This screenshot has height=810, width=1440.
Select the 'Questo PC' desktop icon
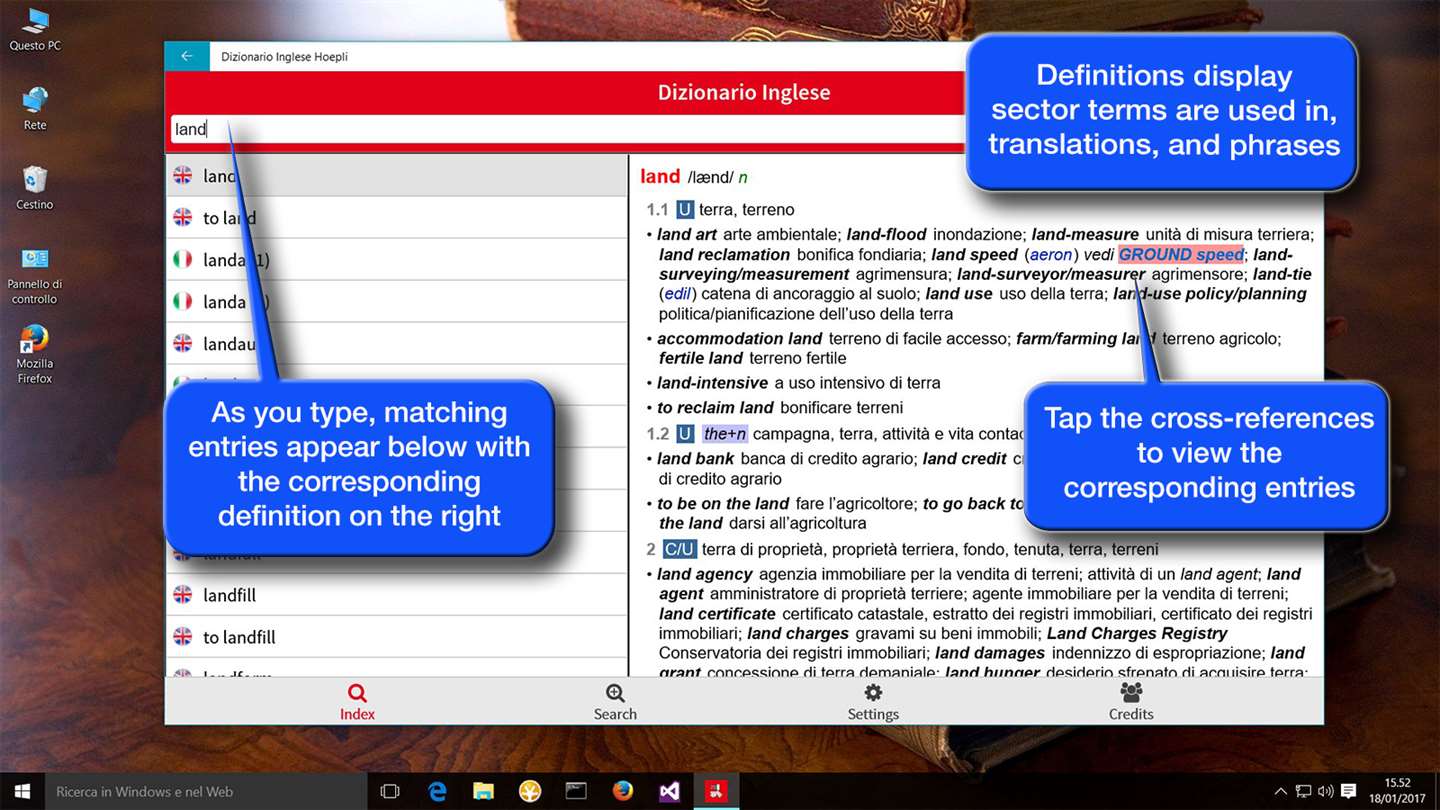[35, 29]
